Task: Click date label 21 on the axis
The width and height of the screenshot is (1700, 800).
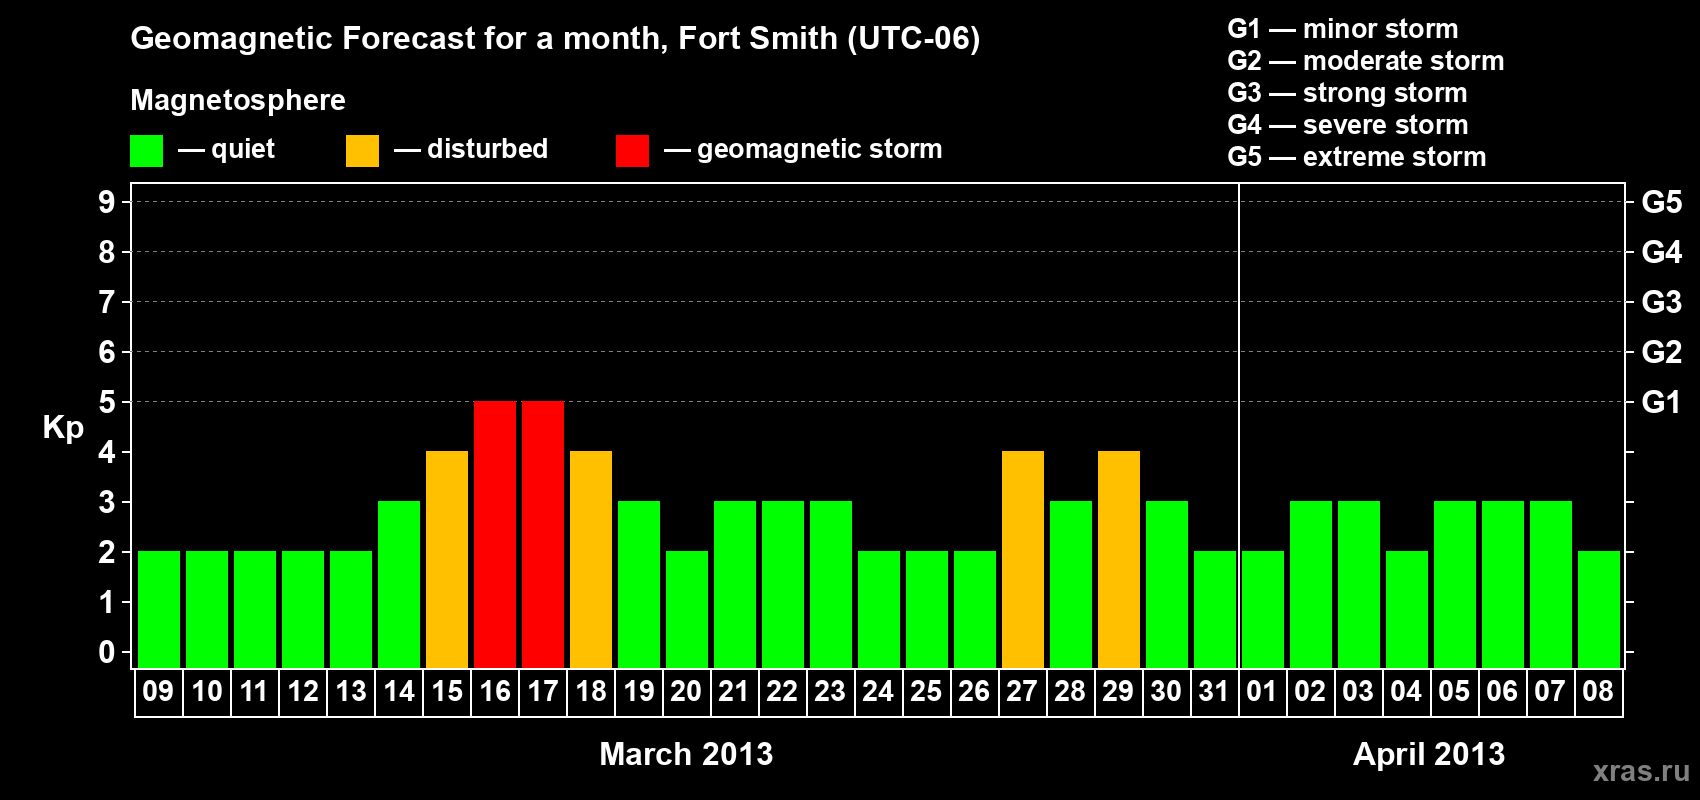Action: click(734, 692)
